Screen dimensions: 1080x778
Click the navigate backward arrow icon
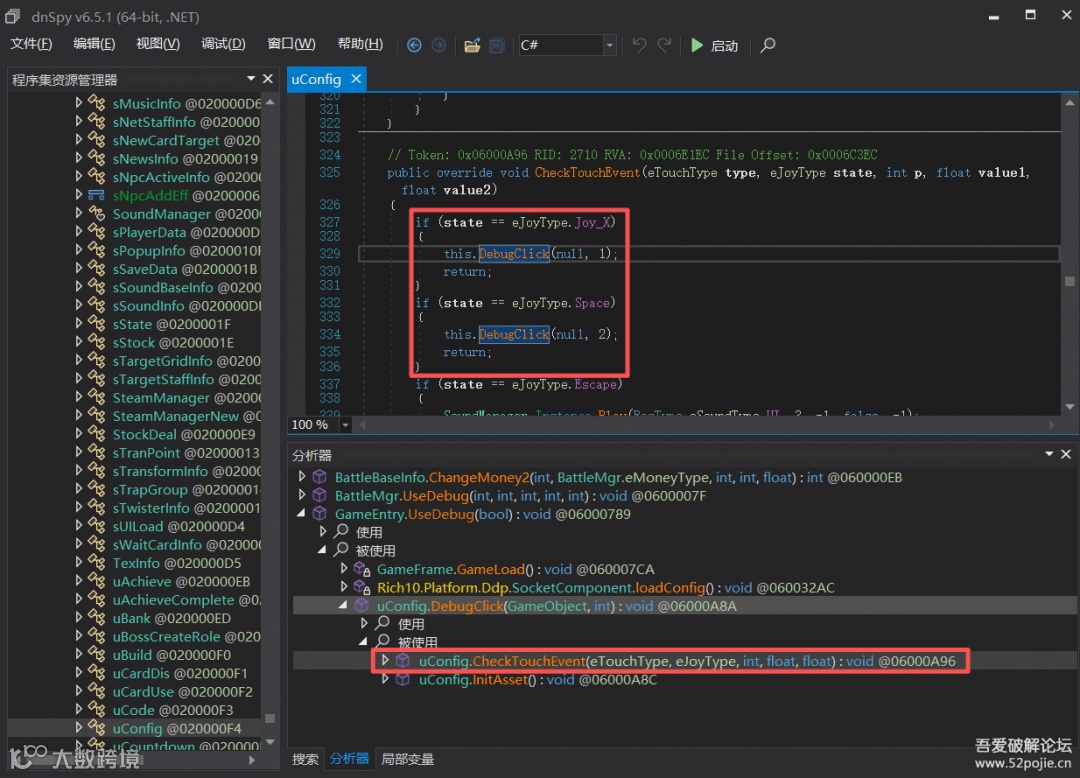414,45
